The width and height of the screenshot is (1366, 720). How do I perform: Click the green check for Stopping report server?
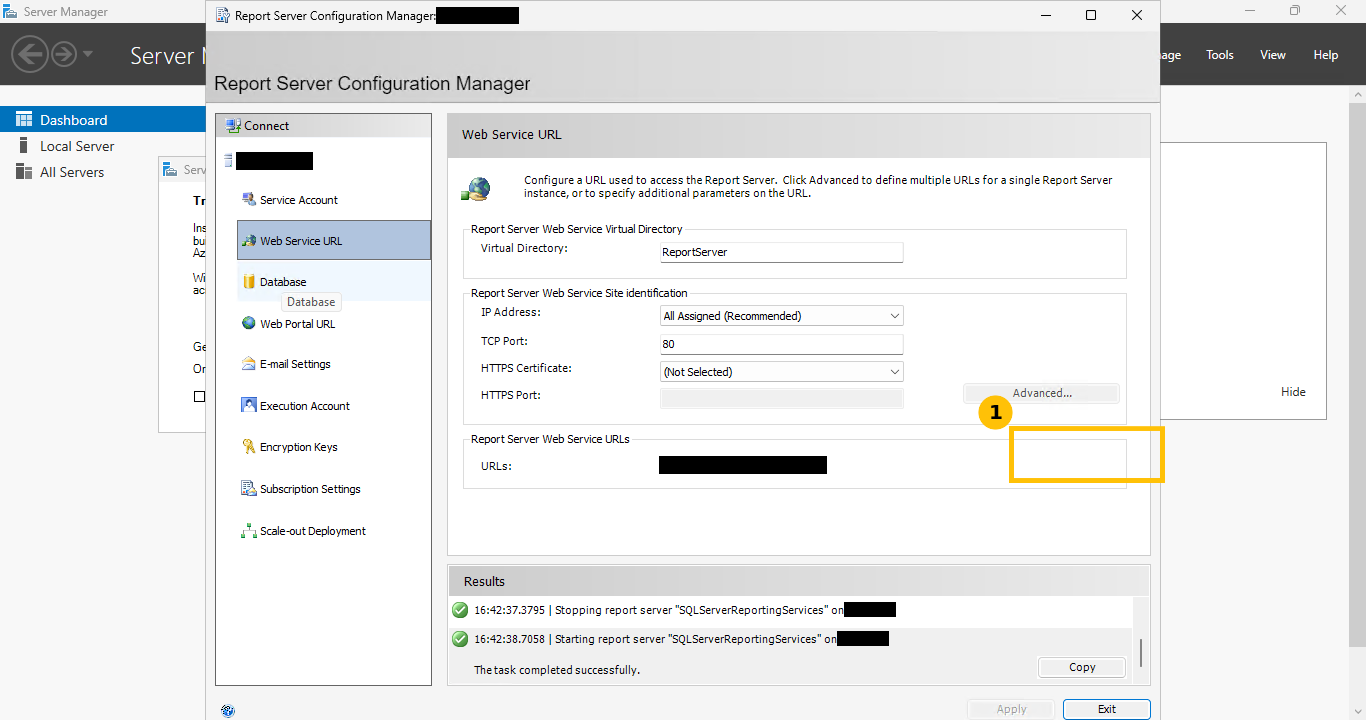tap(460, 610)
